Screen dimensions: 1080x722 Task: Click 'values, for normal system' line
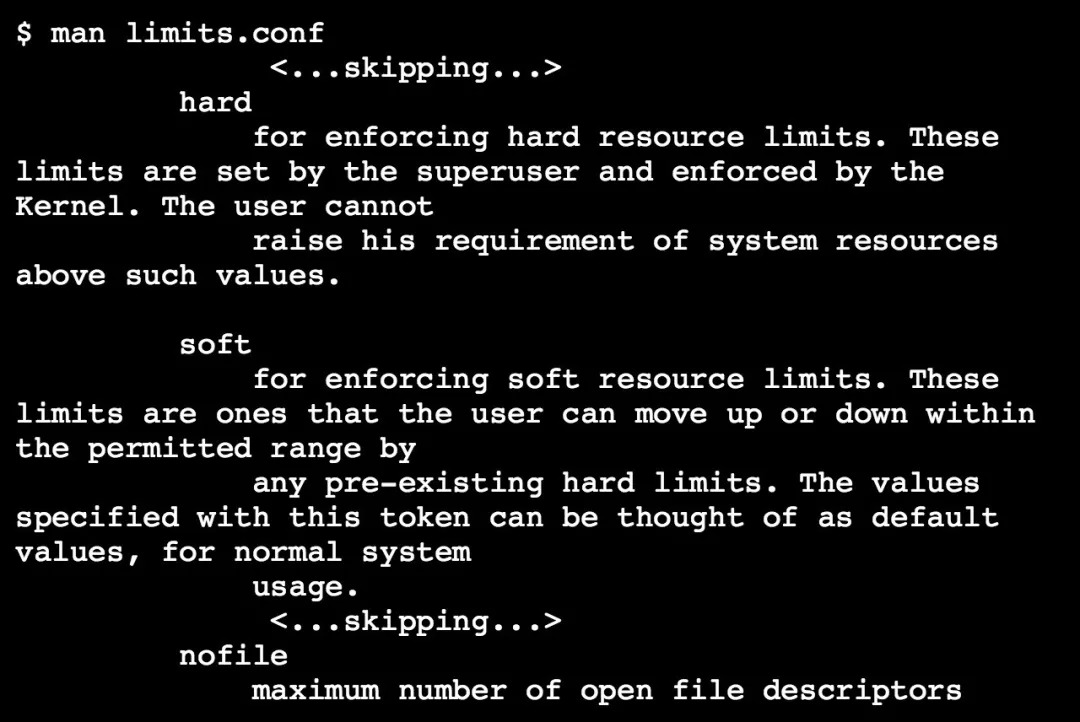click(x=244, y=553)
